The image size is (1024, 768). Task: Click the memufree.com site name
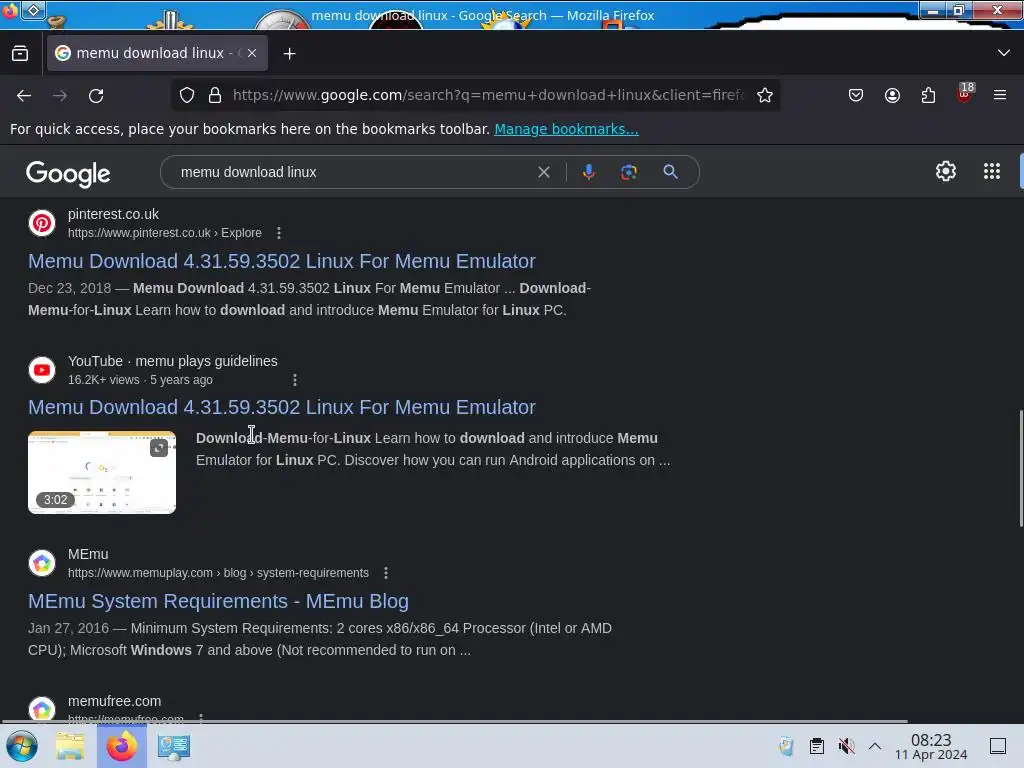pyautogui.click(x=114, y=701)
